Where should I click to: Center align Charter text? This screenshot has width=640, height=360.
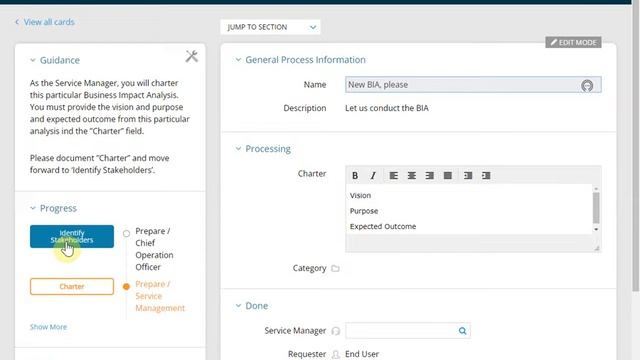pyautogui.click(x=411, y=176)
